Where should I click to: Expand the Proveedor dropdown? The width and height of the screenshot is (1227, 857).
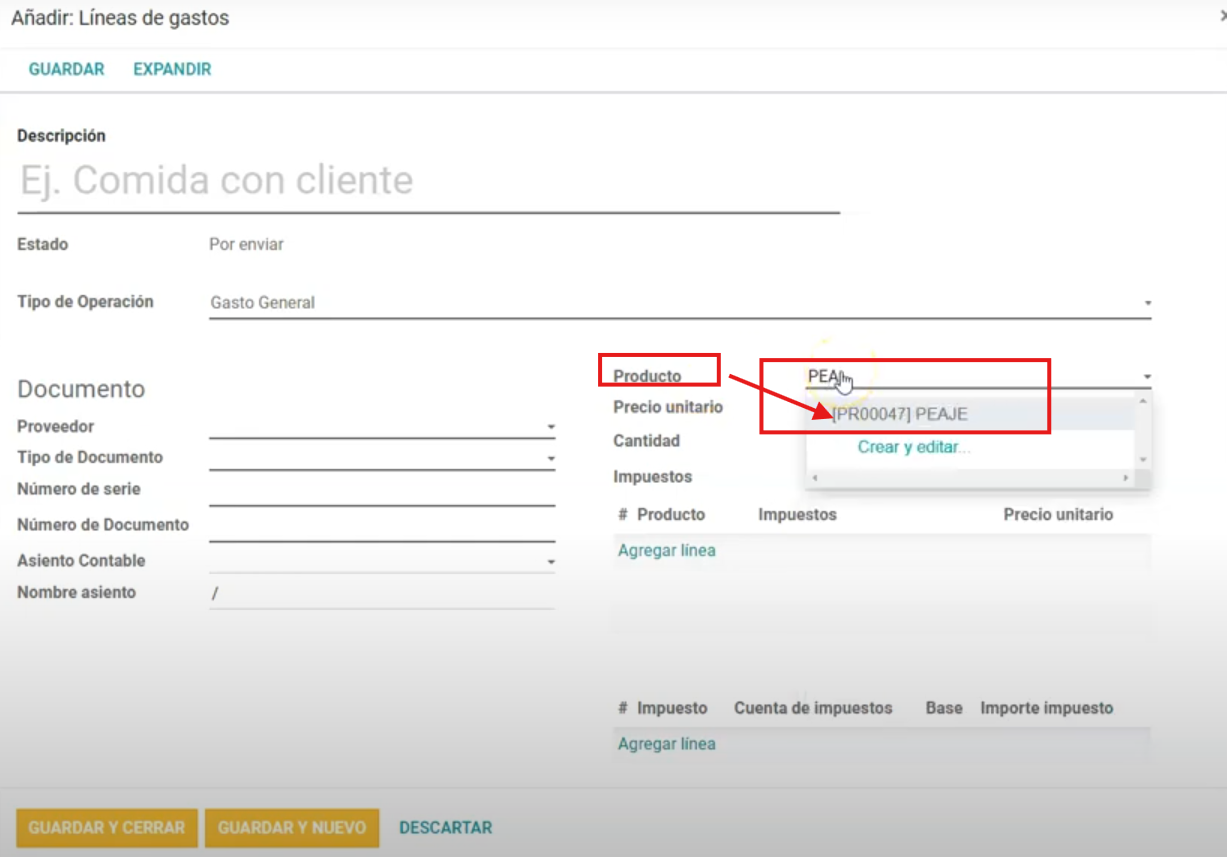(550, 427)
